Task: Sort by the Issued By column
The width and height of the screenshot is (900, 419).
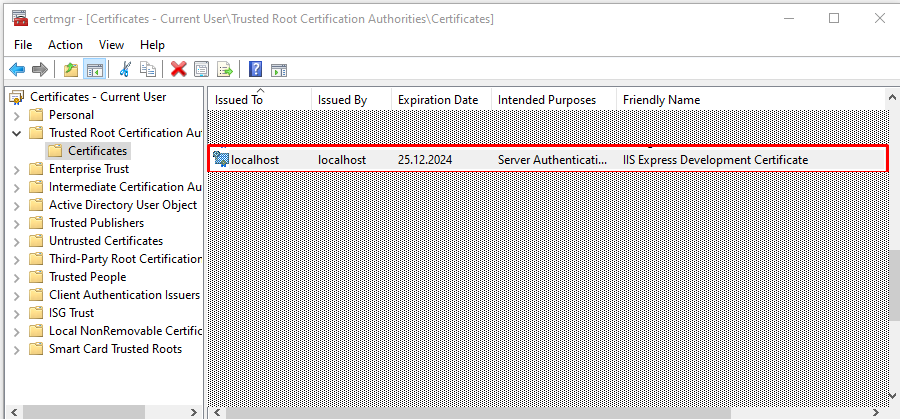Action: (x=351, y=99)
